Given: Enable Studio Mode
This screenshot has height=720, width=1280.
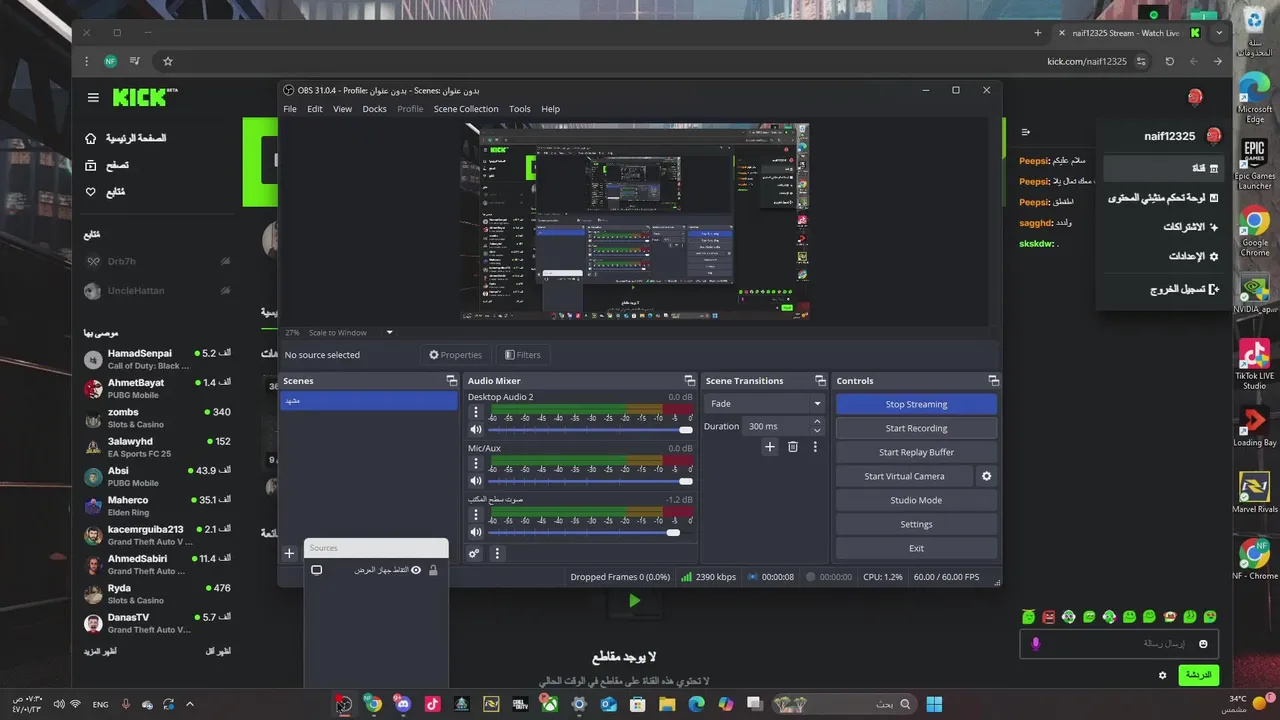Looking at the screenshot, I should tap(916, 500).
